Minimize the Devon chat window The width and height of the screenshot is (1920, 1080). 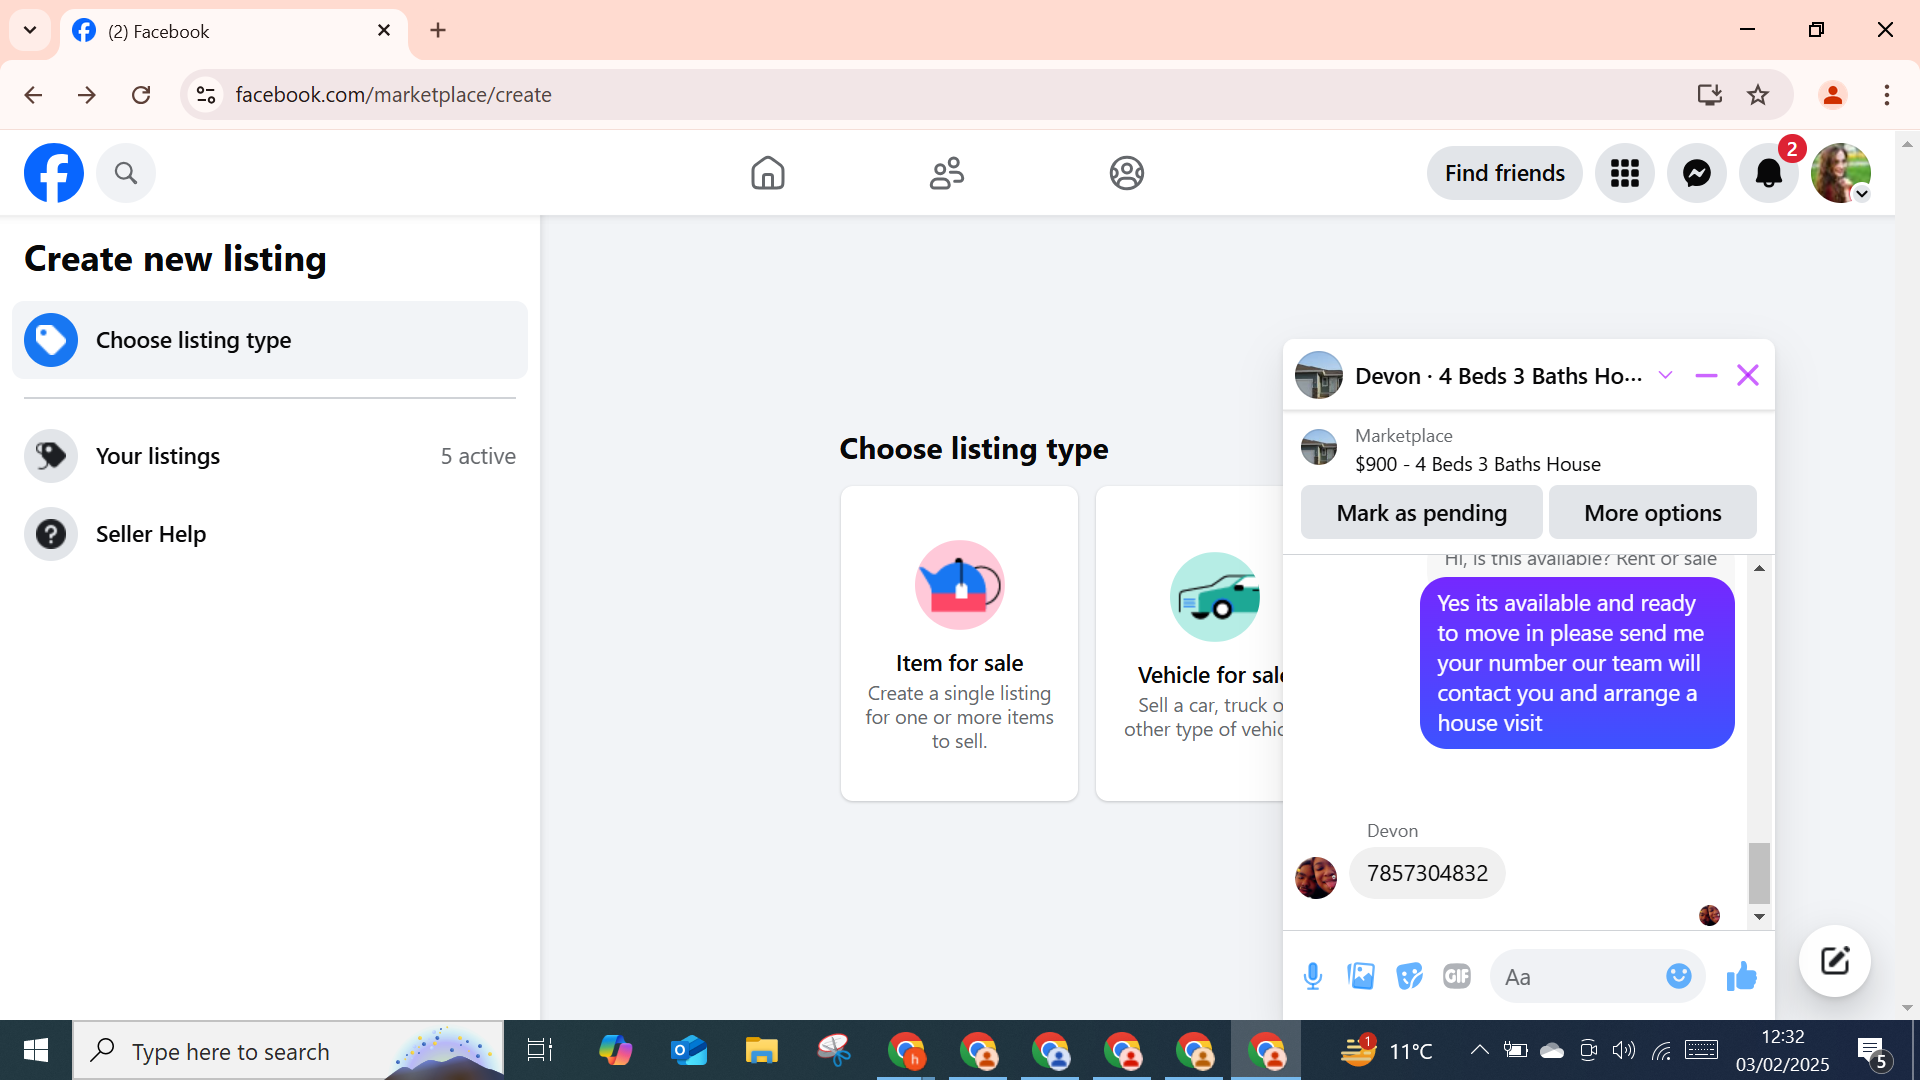click(1706, 375)
